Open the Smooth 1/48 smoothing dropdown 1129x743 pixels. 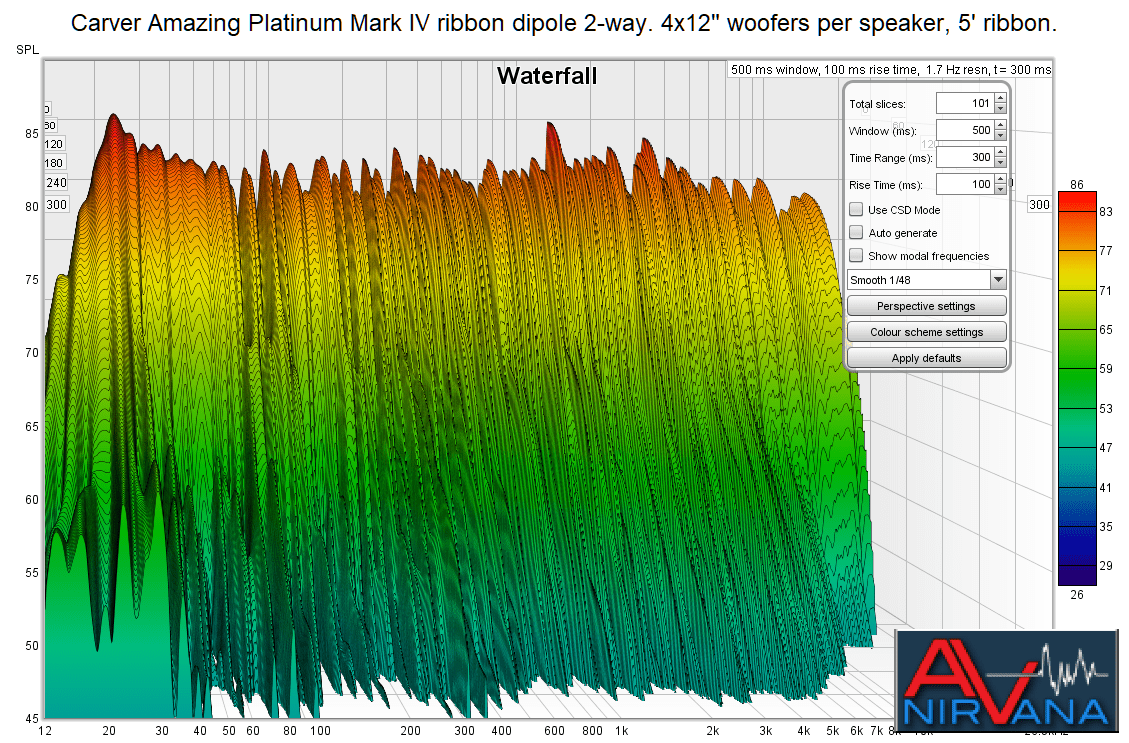pyautogui.click(x=927, y=279)
